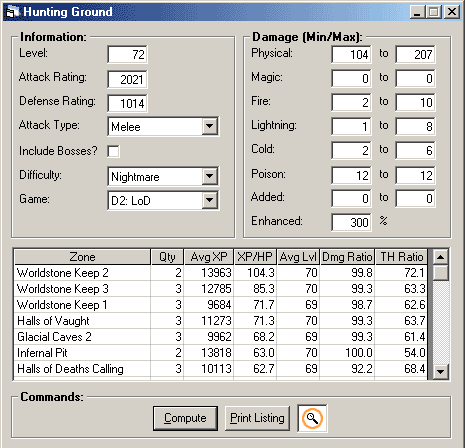The width and height of the screenshot is (465, 448).
Task: Click the TH Ratio value 63.7
Action: coord(415,321)
